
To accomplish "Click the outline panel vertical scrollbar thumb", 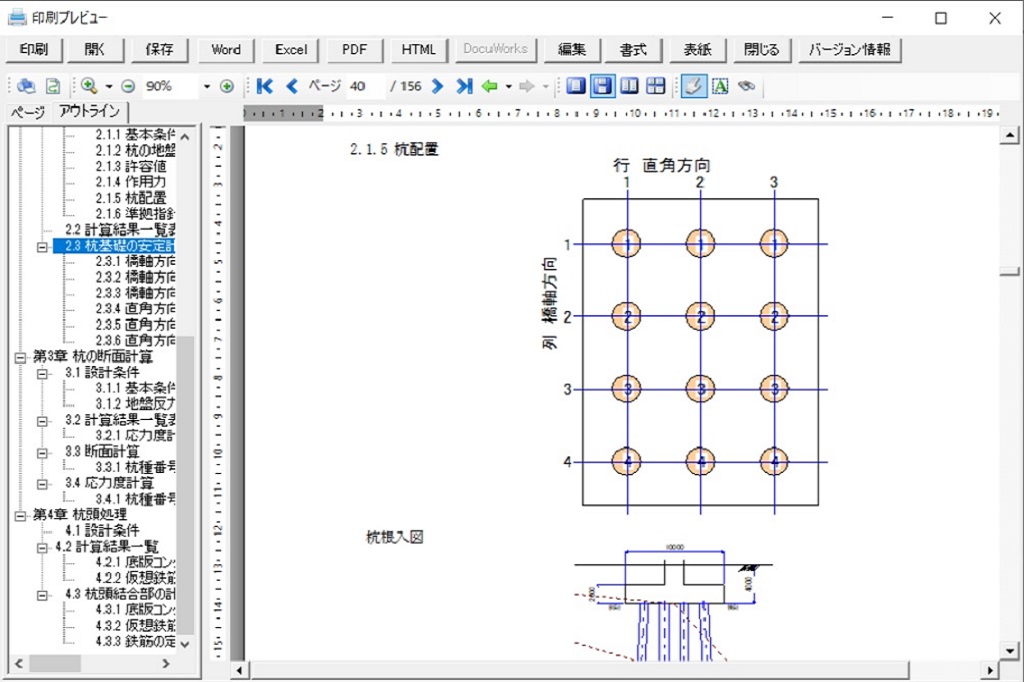I will pyautogui.click(x=185, y=485).
